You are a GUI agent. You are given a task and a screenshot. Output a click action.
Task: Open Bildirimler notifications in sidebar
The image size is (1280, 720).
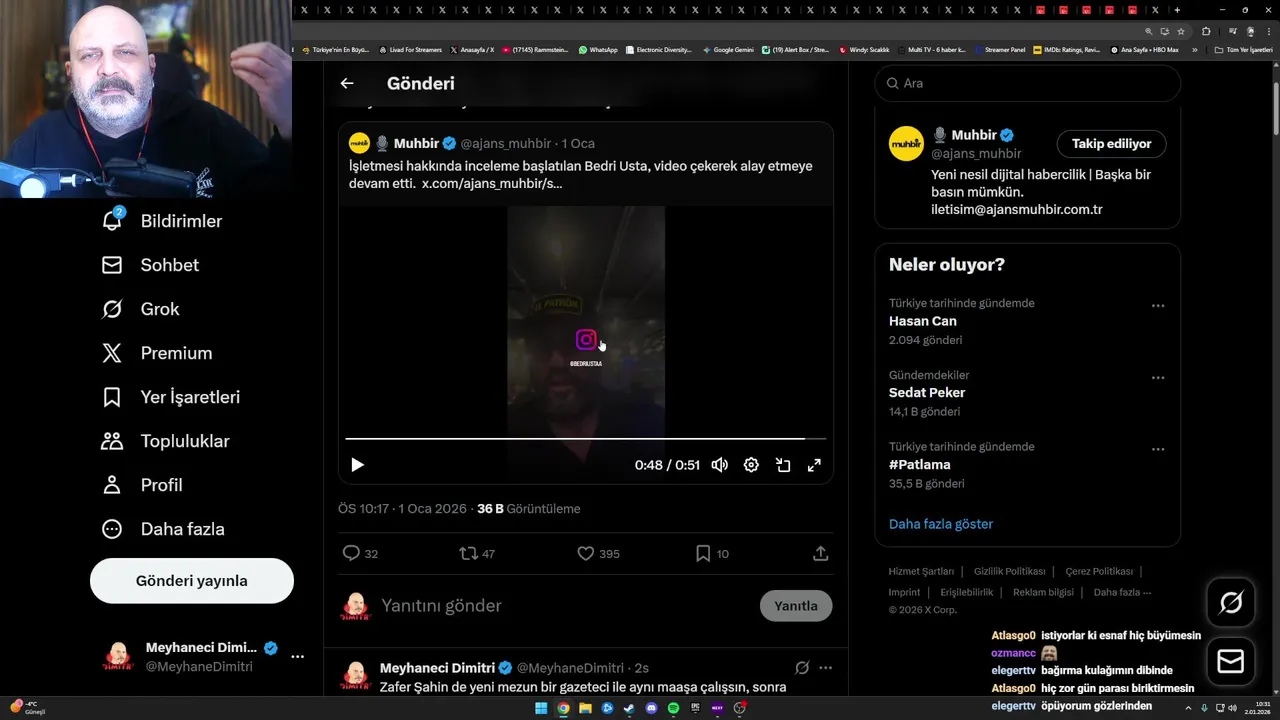[162, 221]
